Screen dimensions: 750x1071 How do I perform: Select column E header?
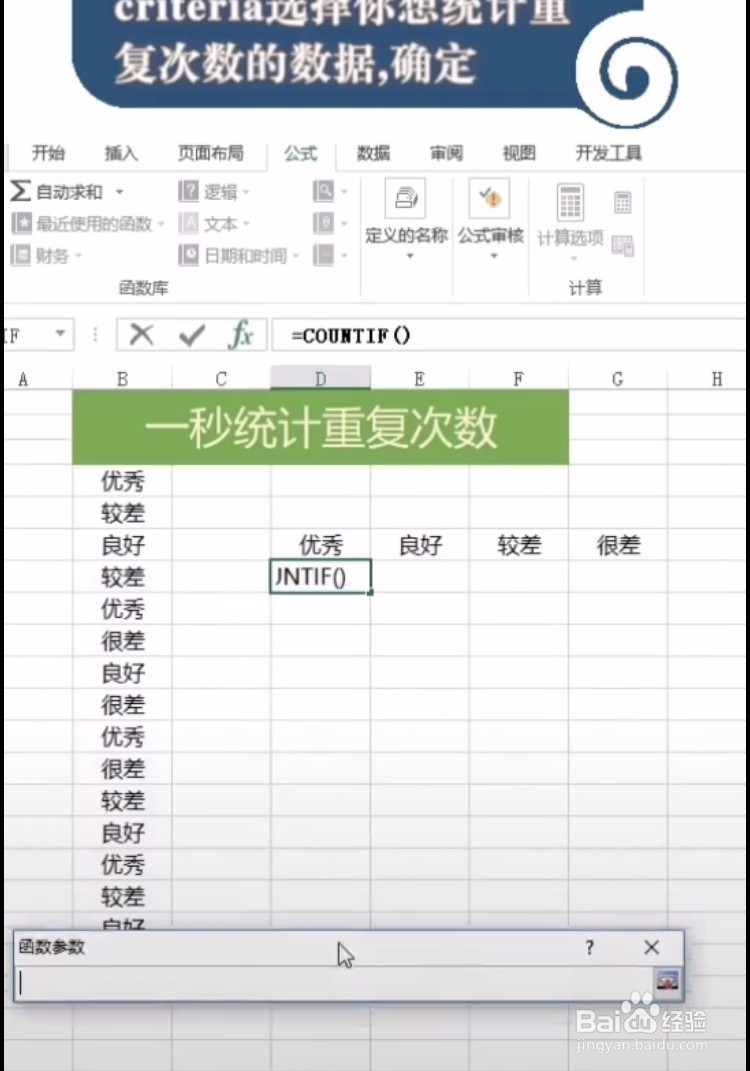click(x=419, y=378)
